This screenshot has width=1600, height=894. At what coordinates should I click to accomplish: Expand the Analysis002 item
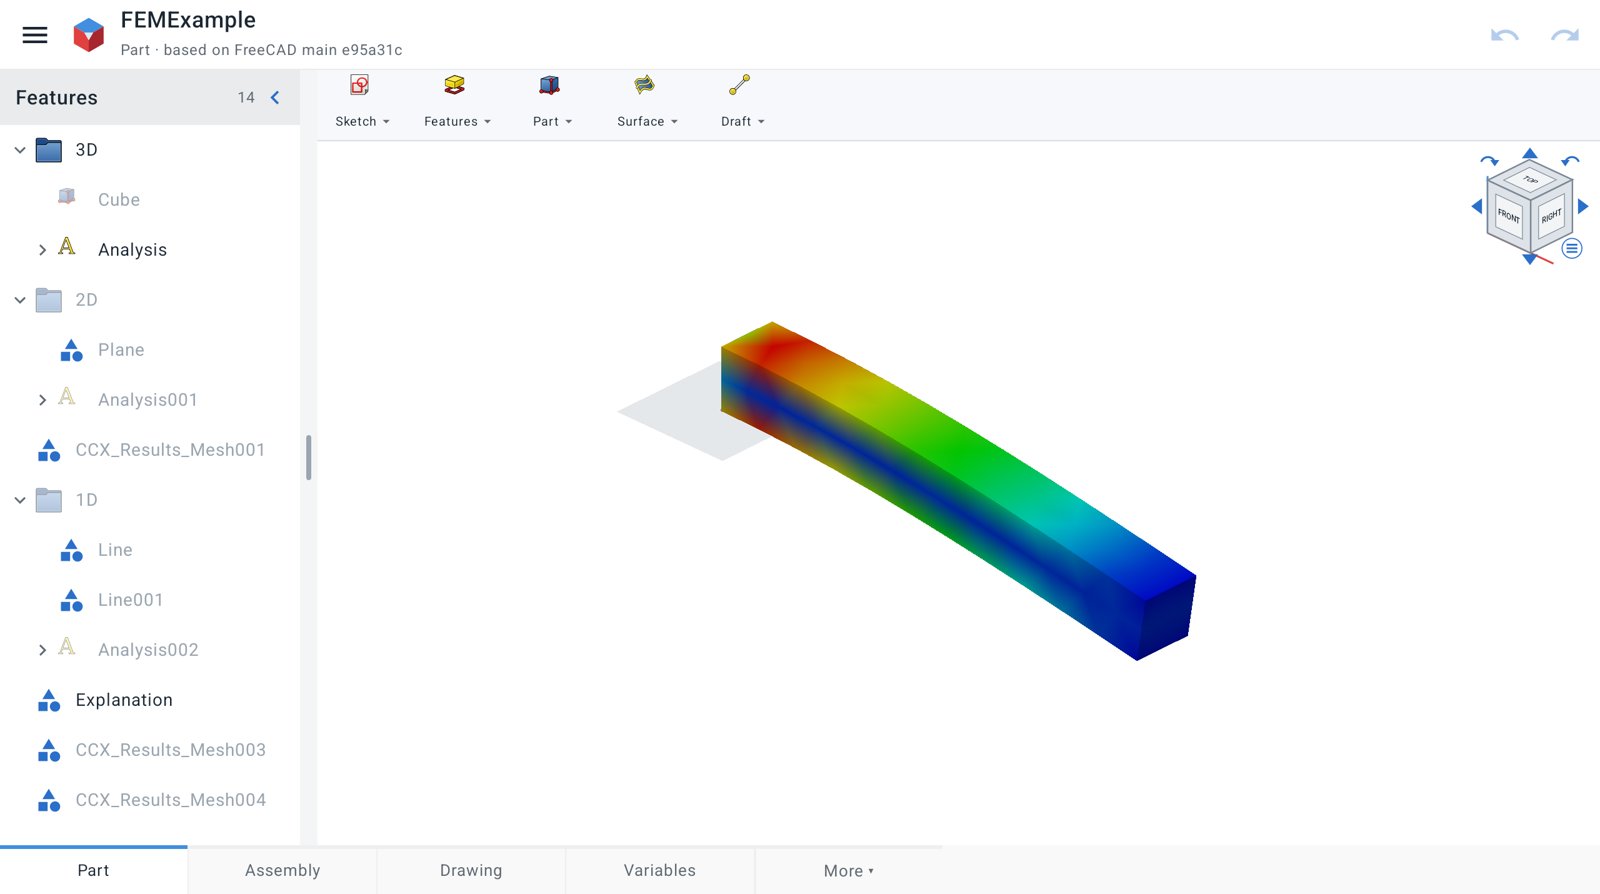42,650
